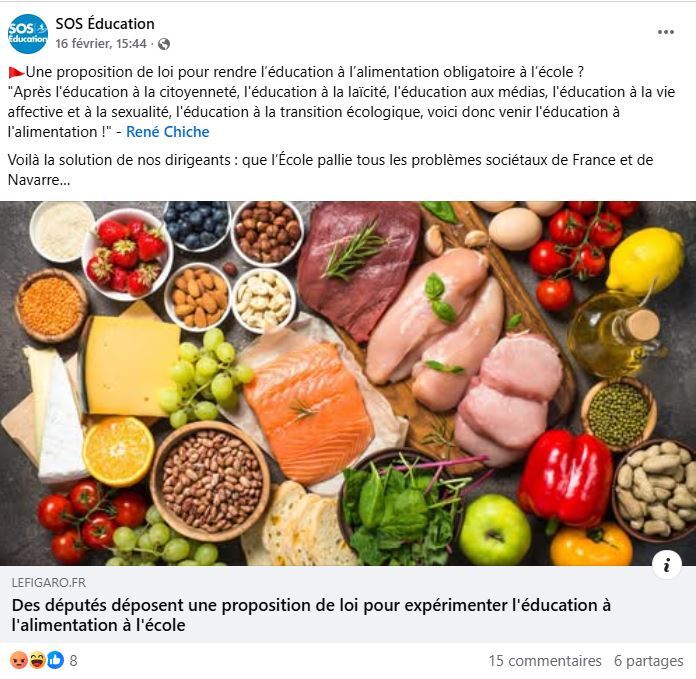
Task: Open the SOS Éducation profile picture
Action: coord(28,34)
